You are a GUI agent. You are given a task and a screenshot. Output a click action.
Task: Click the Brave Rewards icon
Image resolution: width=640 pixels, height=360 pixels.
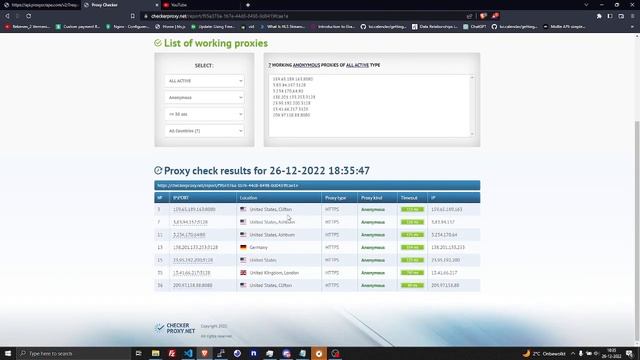[495, 16]
